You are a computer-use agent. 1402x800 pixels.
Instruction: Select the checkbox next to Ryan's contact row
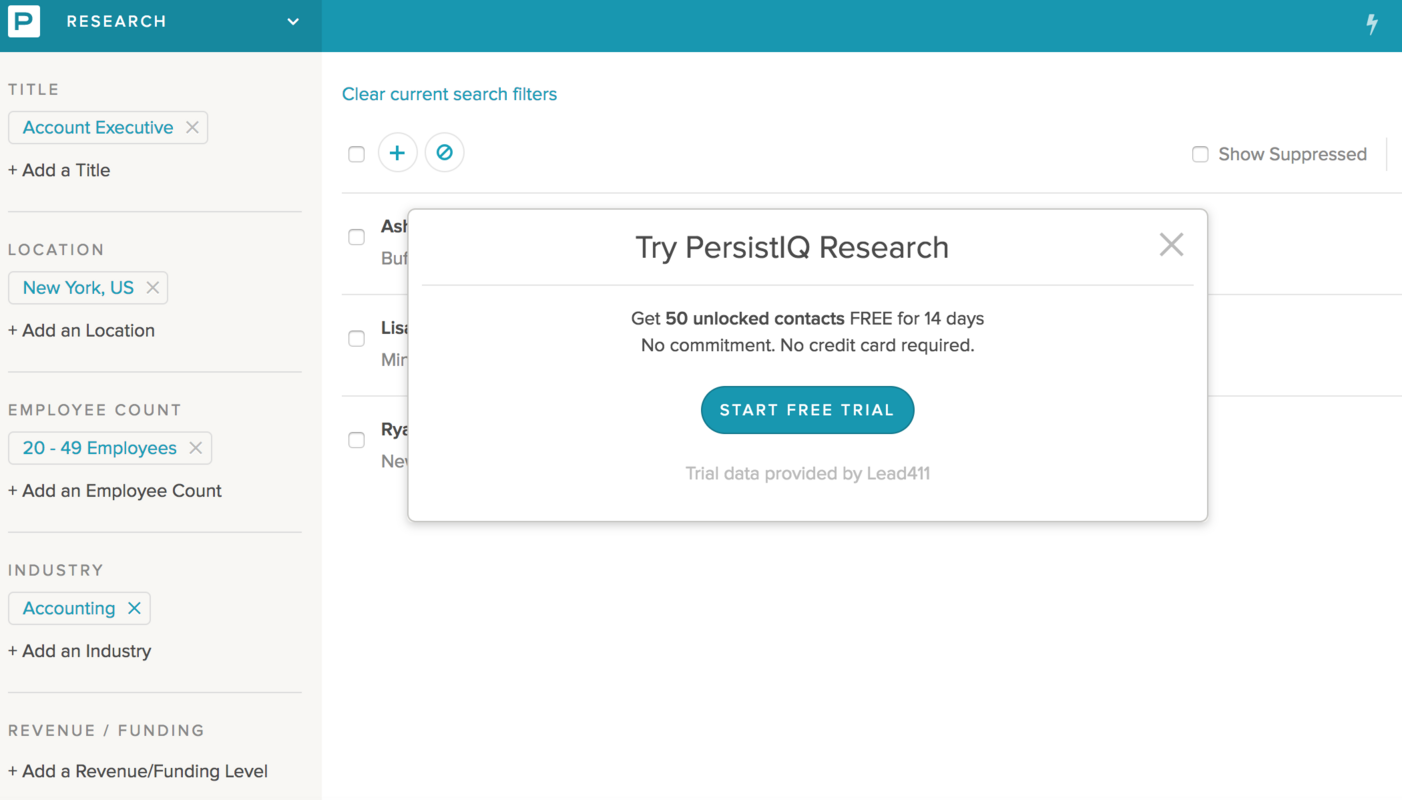coord(356,440)
